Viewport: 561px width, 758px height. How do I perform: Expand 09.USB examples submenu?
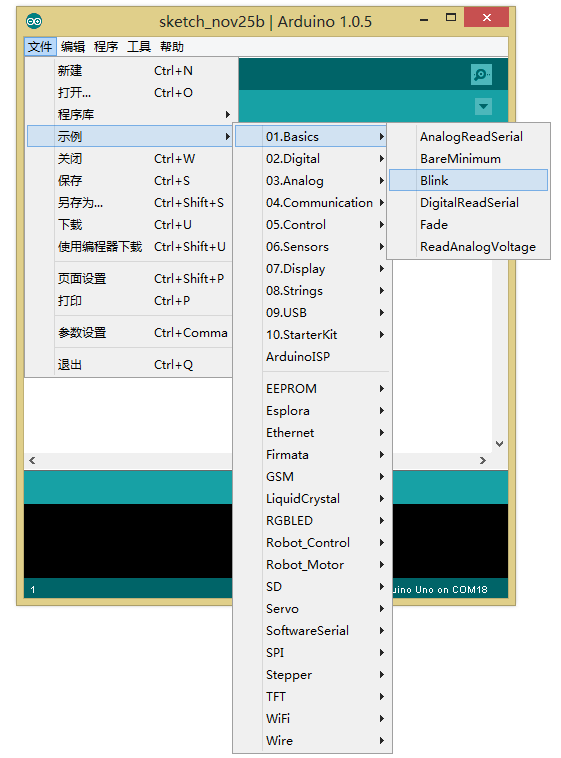tap(311, 312)
